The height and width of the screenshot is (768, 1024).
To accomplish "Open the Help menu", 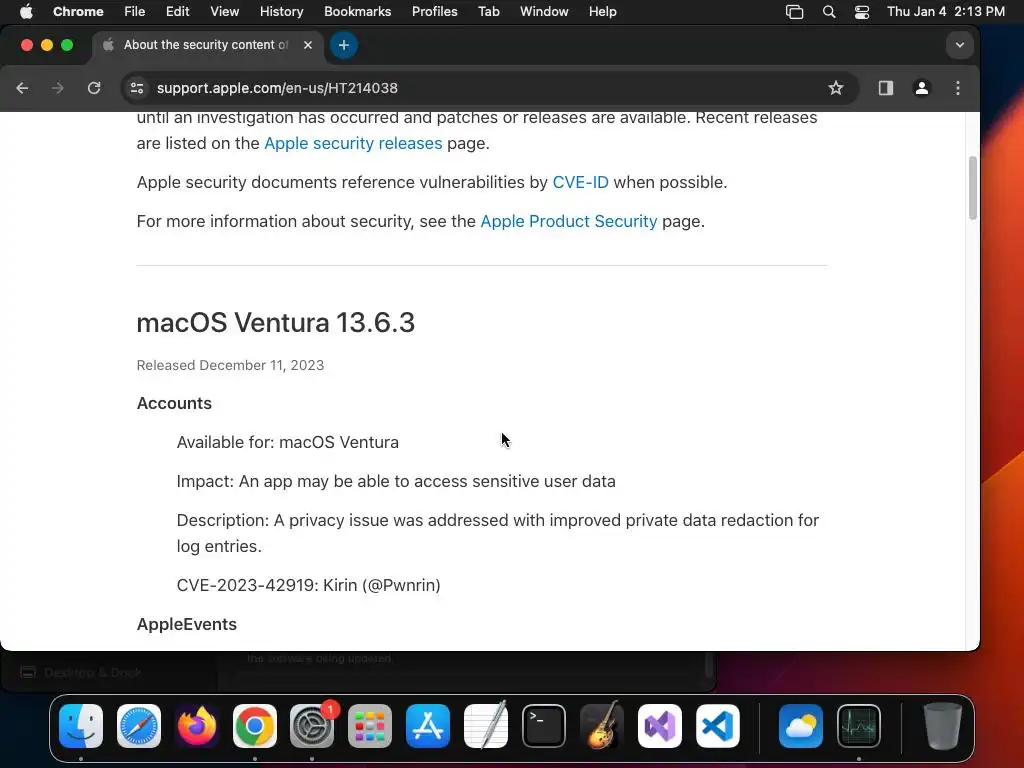I will [602, 12].
